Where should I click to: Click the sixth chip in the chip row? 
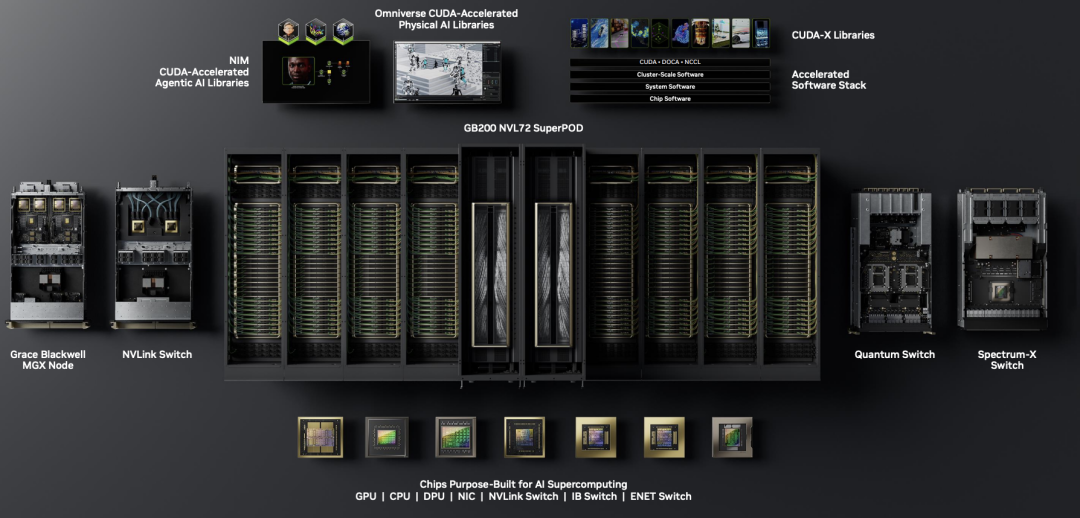click(x=664, y=437)
